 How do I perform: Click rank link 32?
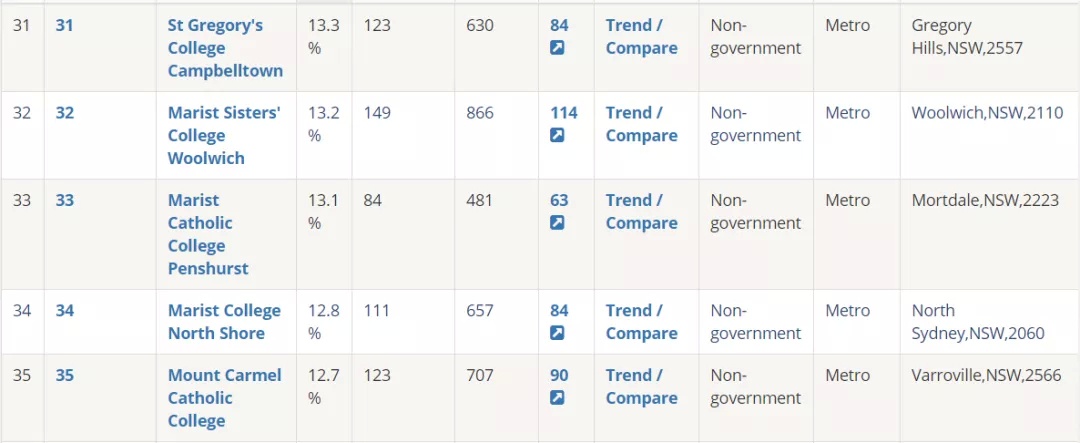(x=64, y=114)
